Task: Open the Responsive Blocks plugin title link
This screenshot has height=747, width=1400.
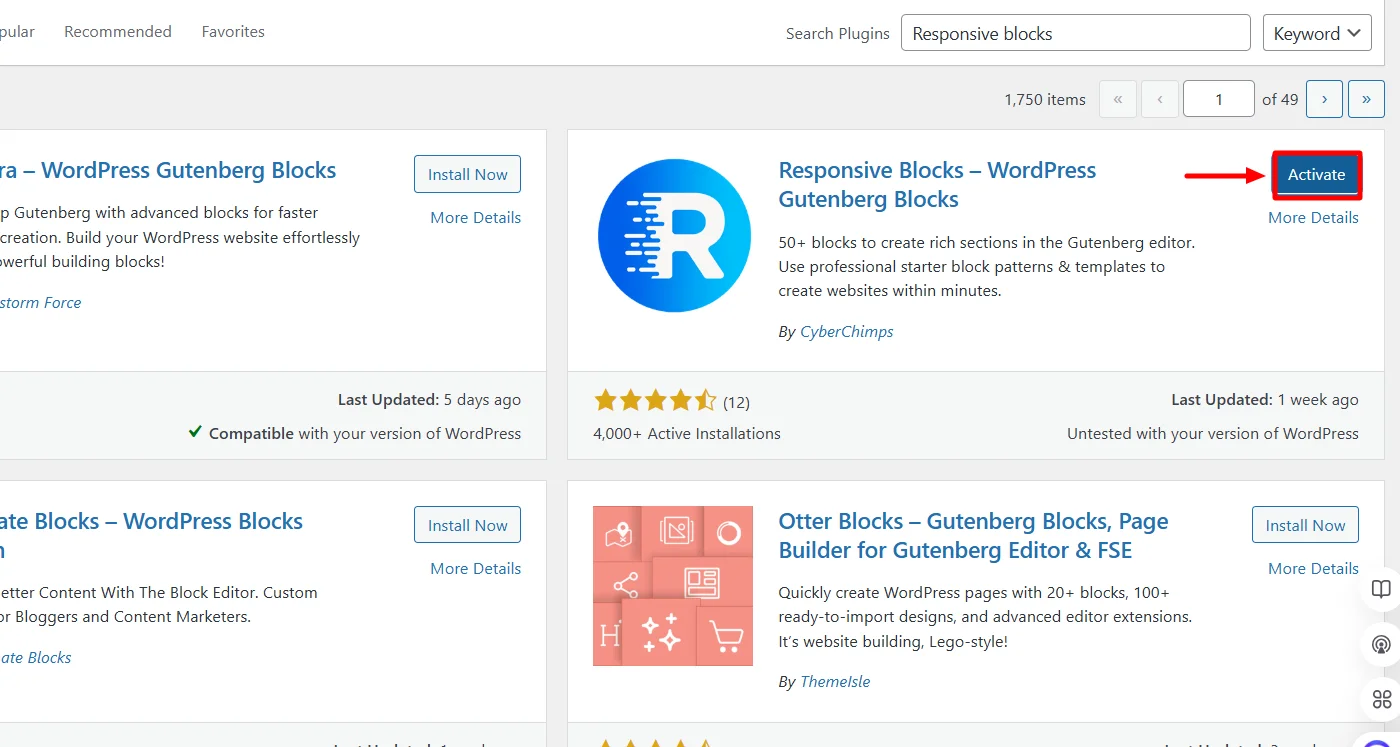Action: 937,185
